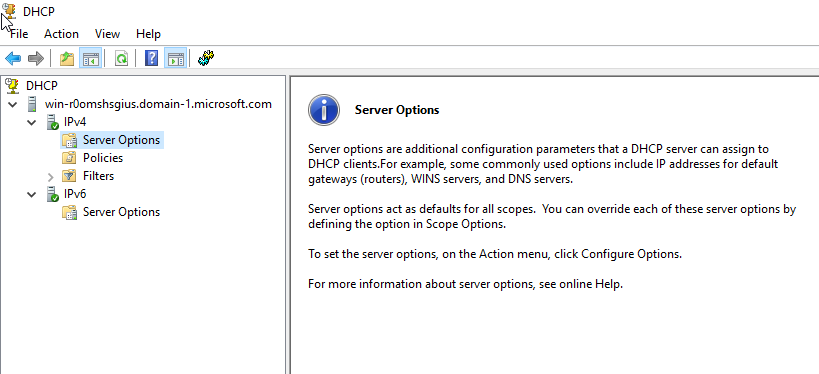
Task: Select Server Options under IPv6
Action: tap(121, 212)
